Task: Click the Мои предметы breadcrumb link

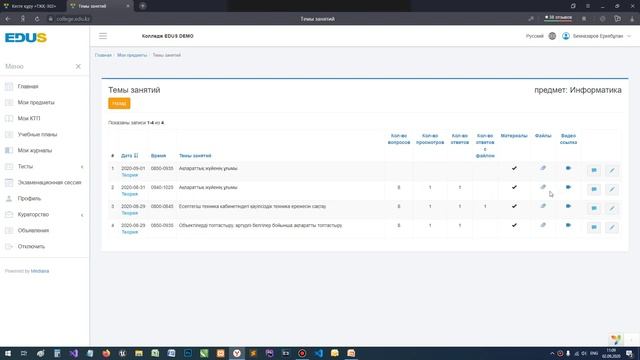Action: click(x=132, y=55)
